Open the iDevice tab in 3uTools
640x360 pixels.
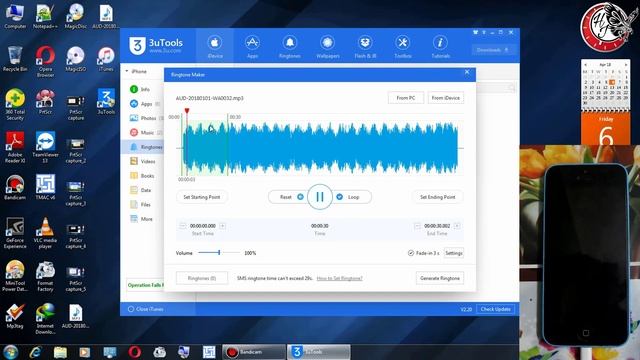[x=215, y=47]
